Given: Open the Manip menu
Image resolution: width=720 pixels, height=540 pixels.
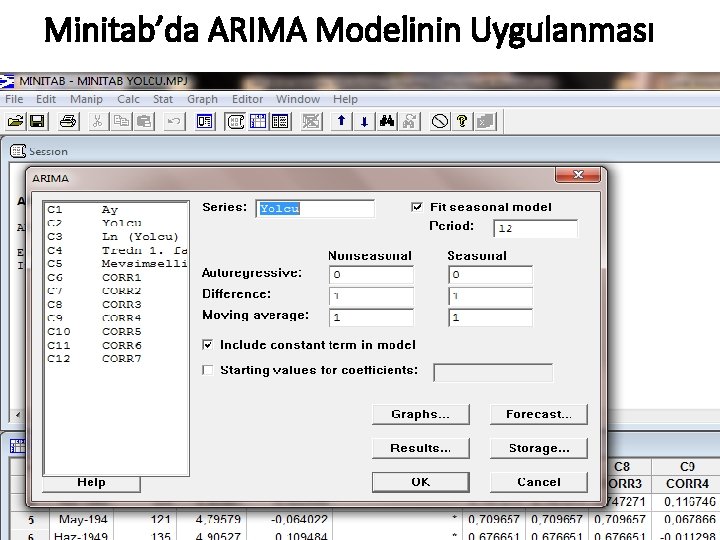Looking at the screenshot, I should pyautogui.click(x=86, y=99).
